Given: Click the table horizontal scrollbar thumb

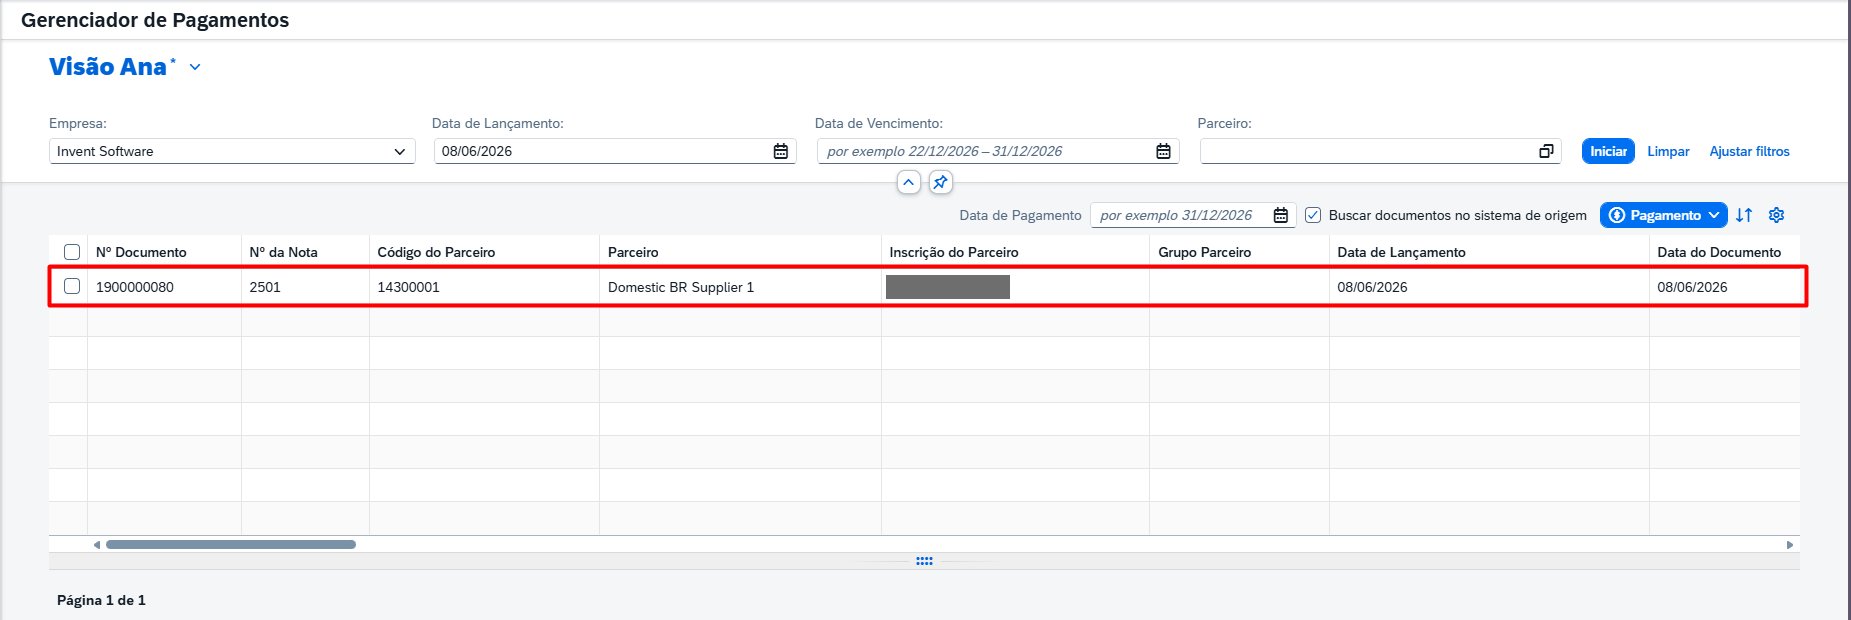Looking at the screenshot, I should click(x=231, y=545).
